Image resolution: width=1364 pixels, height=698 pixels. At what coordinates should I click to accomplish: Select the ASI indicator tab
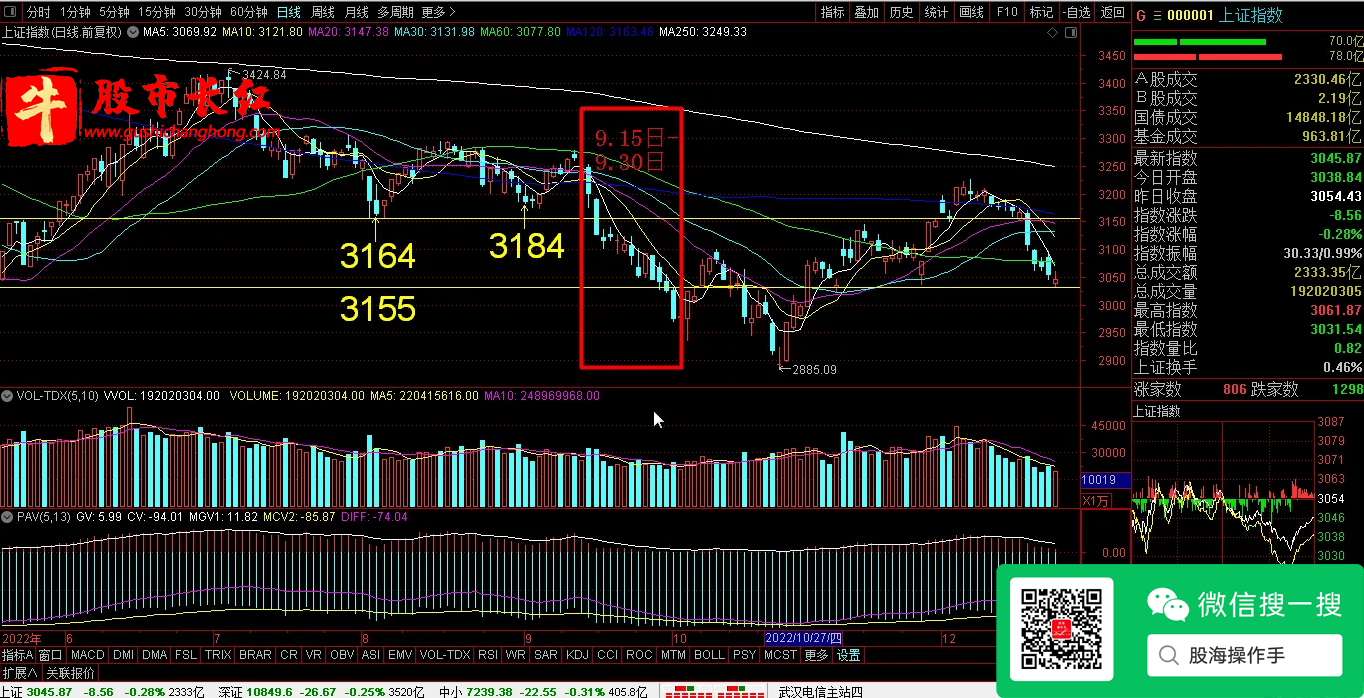371,655
